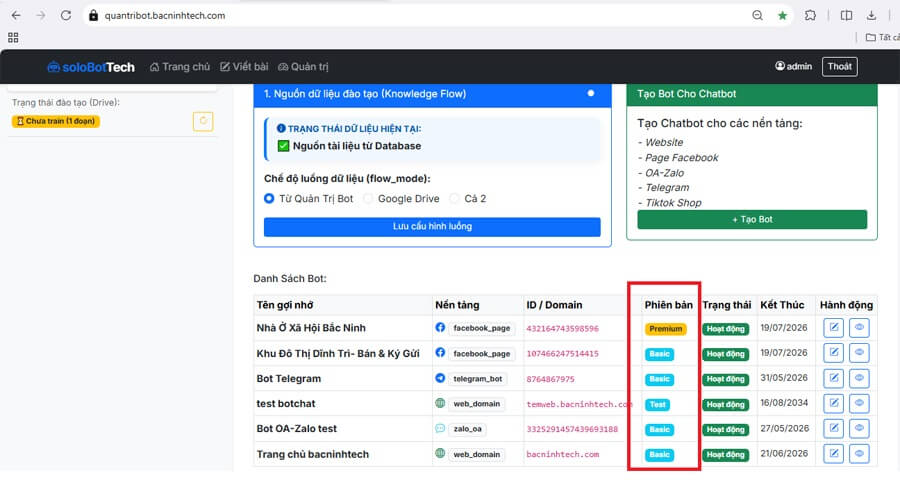Click ID 3325291457439693188

[572, 429]
